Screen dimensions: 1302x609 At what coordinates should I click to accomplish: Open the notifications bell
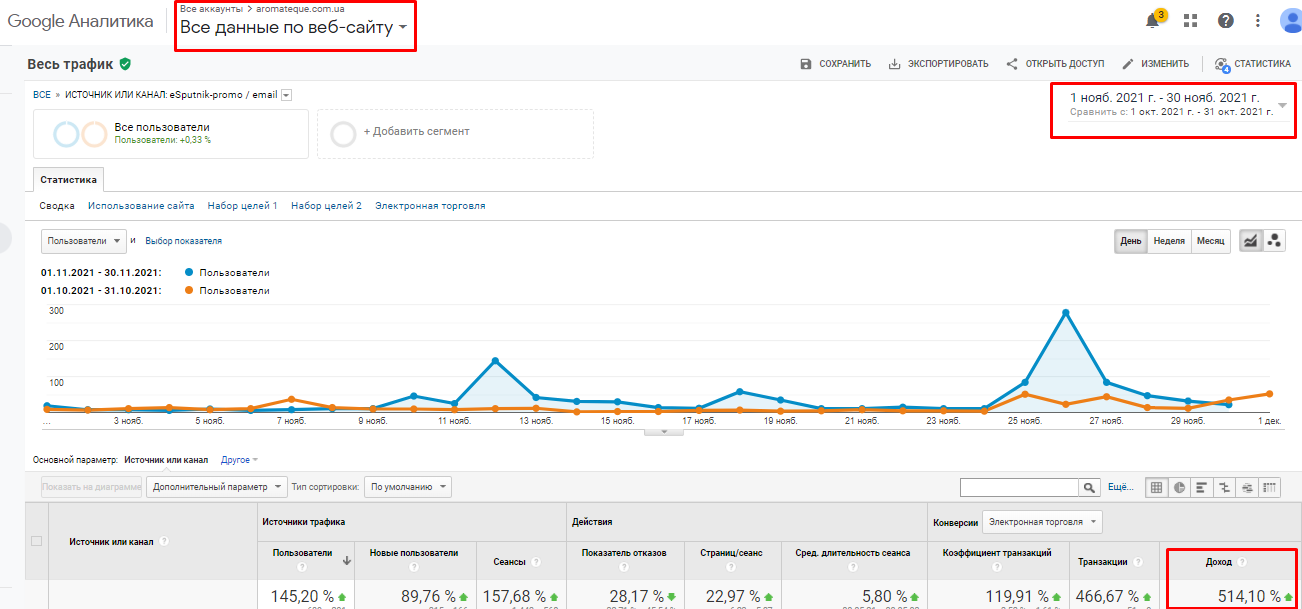pos(1153,21)
